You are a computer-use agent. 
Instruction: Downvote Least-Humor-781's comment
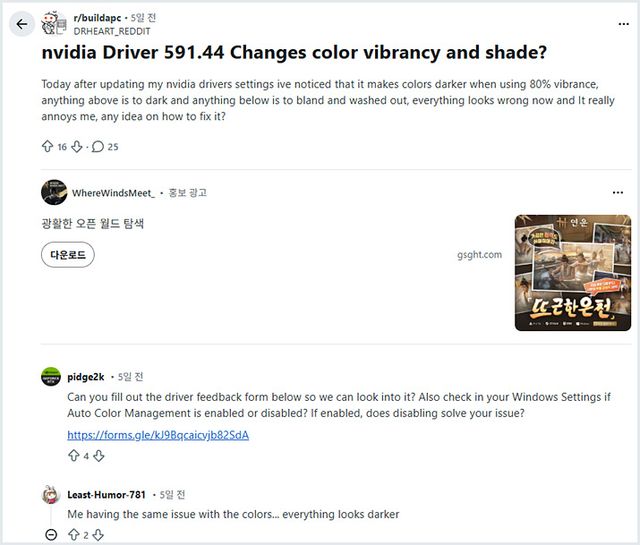pyautogui.click(x=98, y=534)
